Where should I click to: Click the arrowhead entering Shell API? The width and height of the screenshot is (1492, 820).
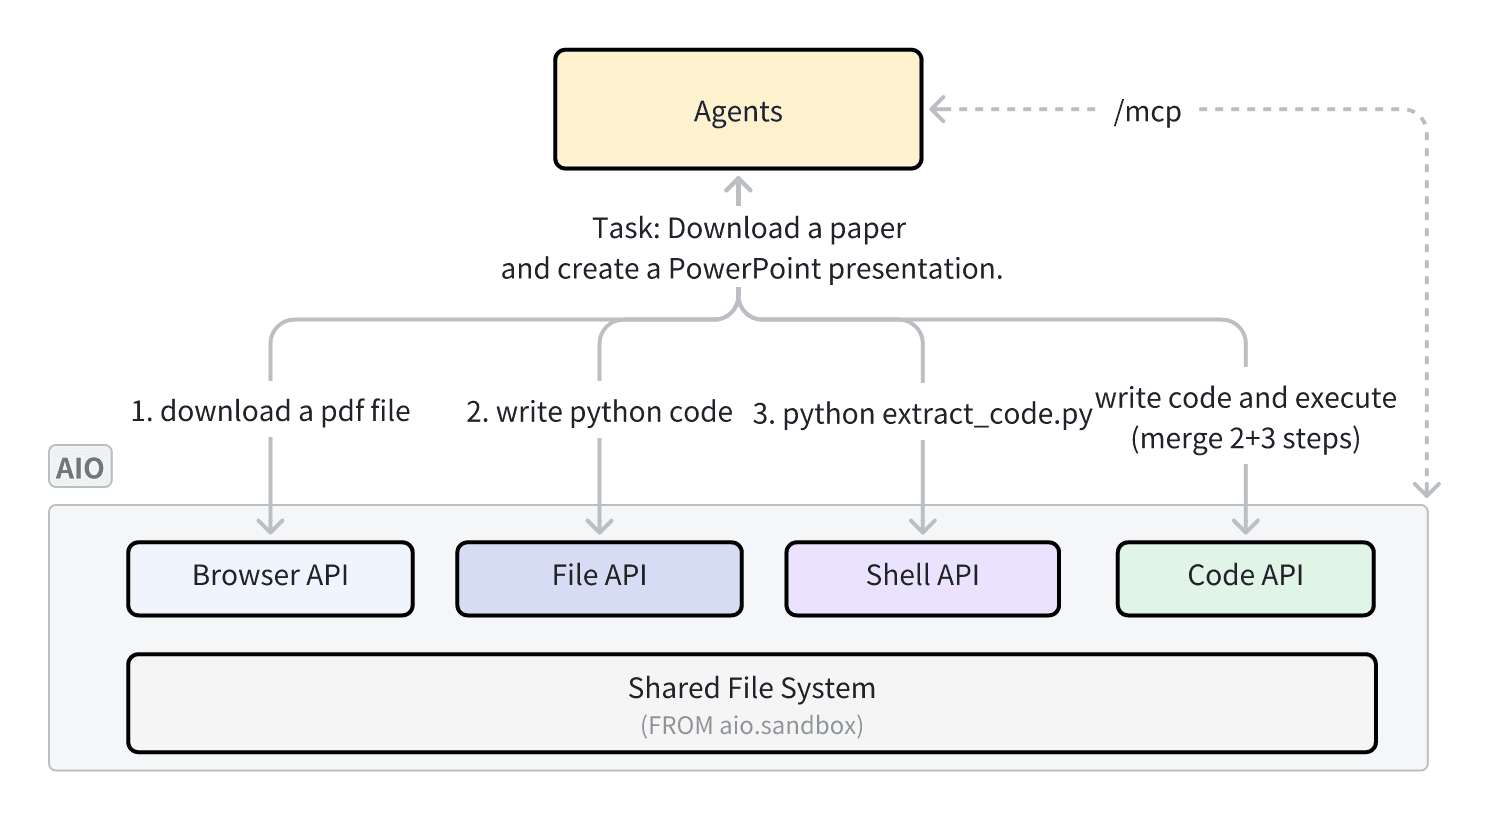pyautogui.click(x=922, y=525)
